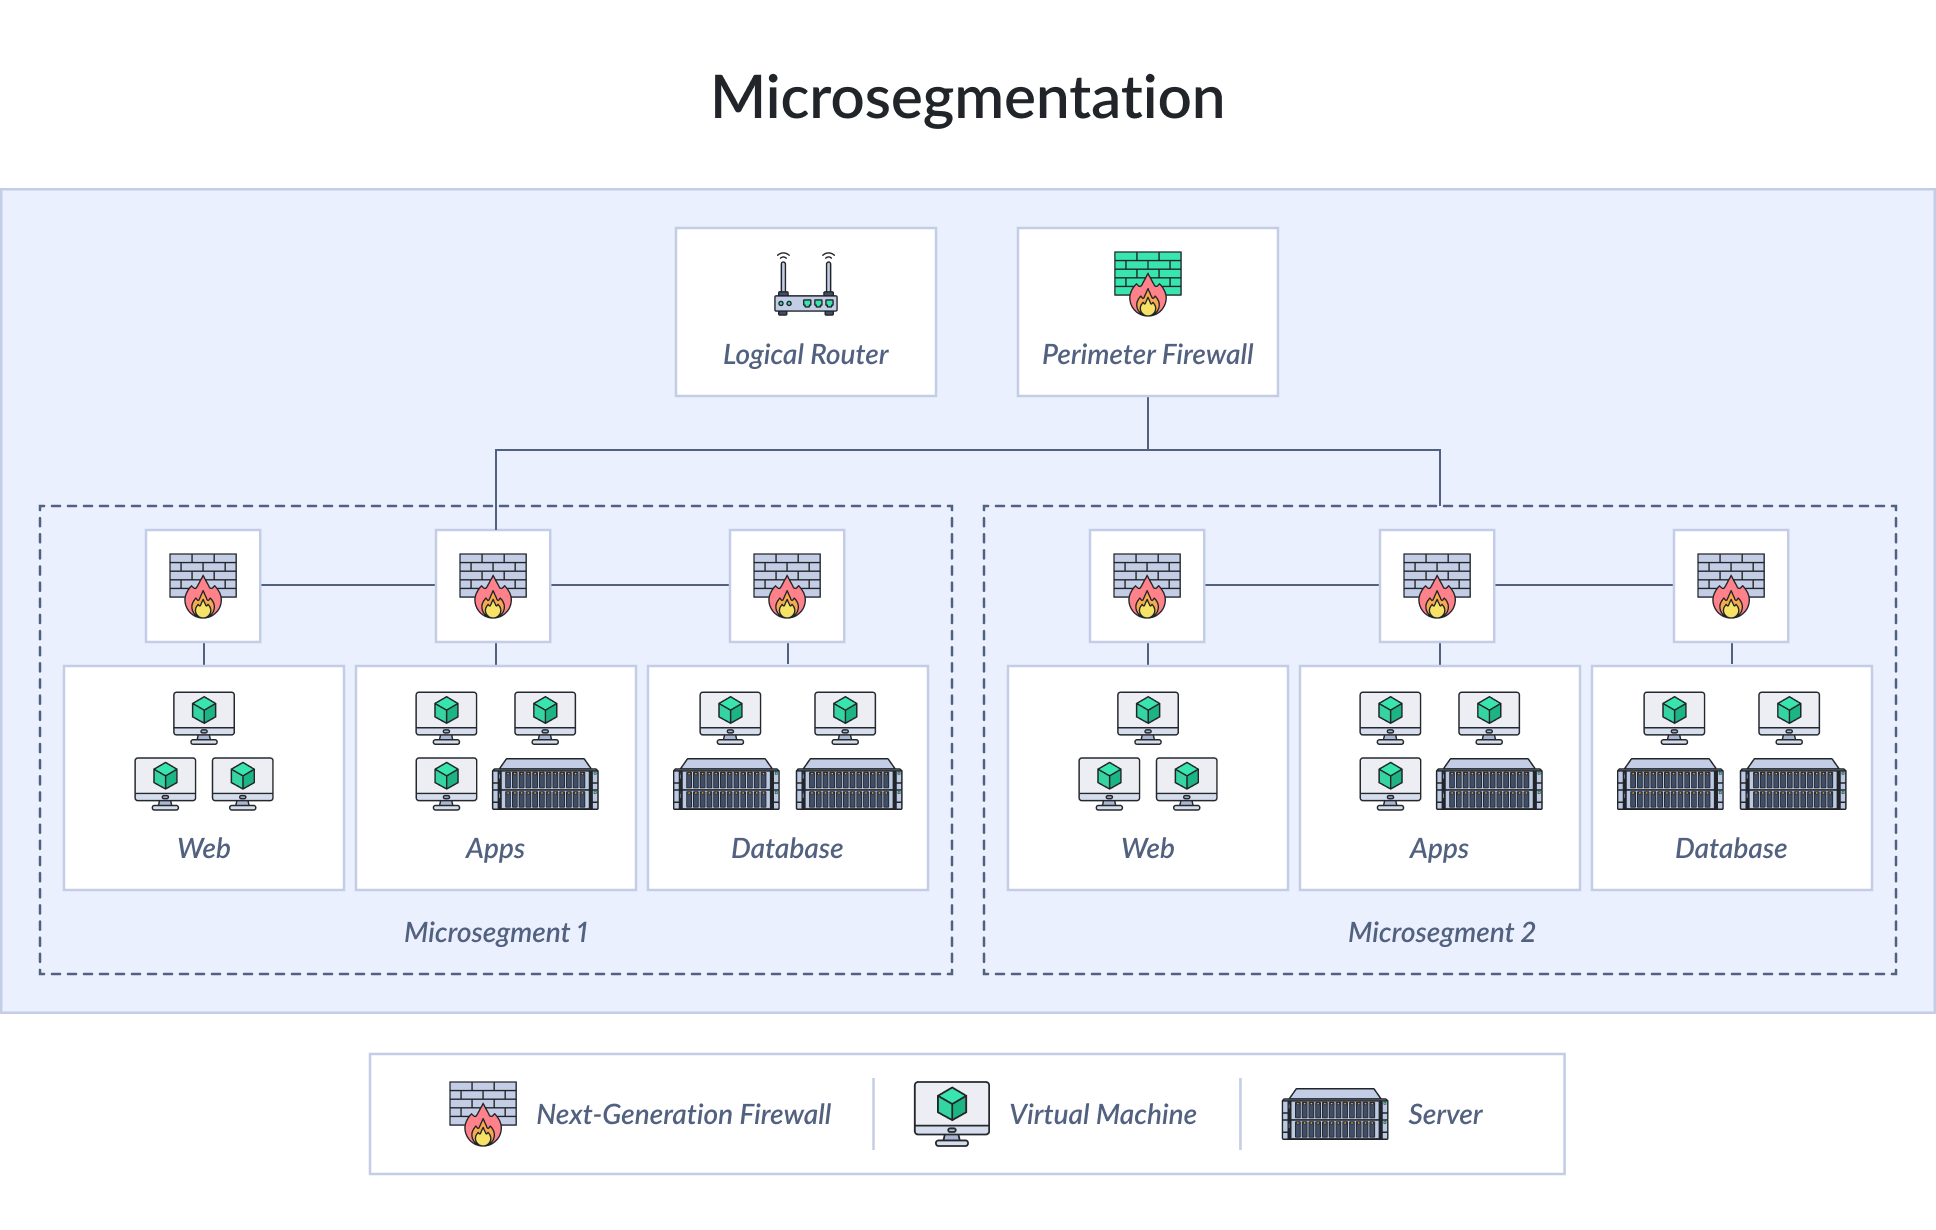Image resolution: width=1936 pixels, height=1230 pixels.
Task: Click the Database label in Microsegment 1
Action: pyautogui.click(x=787, y=849)
